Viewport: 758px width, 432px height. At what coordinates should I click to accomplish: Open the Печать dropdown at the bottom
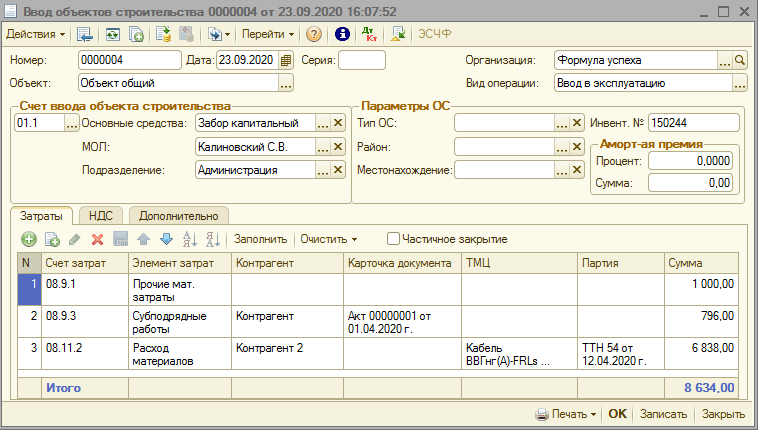point(566,414)
